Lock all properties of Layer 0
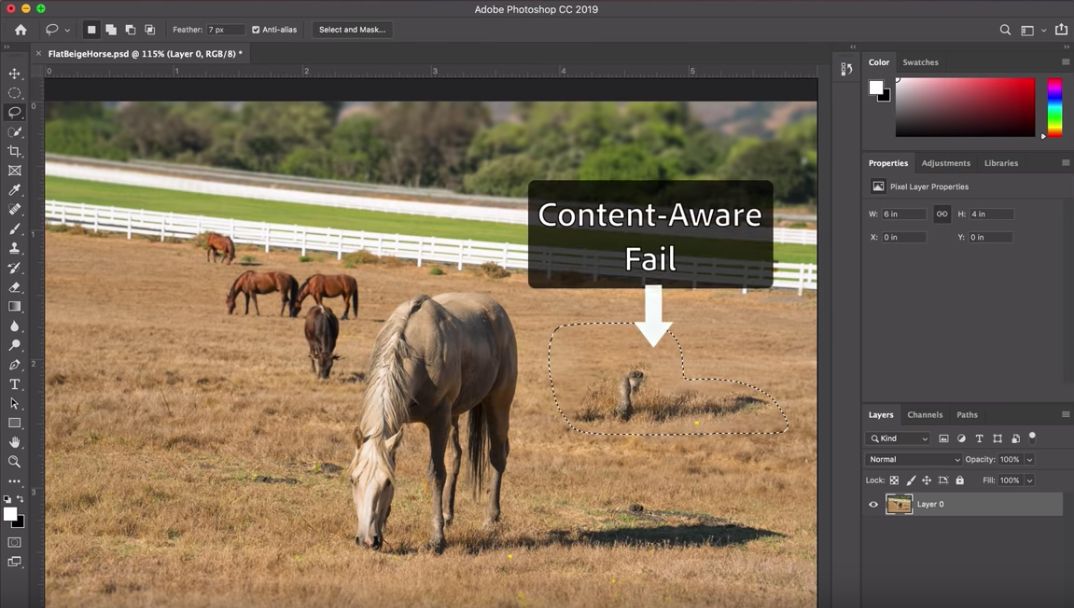The height and width of the screenshot is (608, 1074). pos(958,480)
